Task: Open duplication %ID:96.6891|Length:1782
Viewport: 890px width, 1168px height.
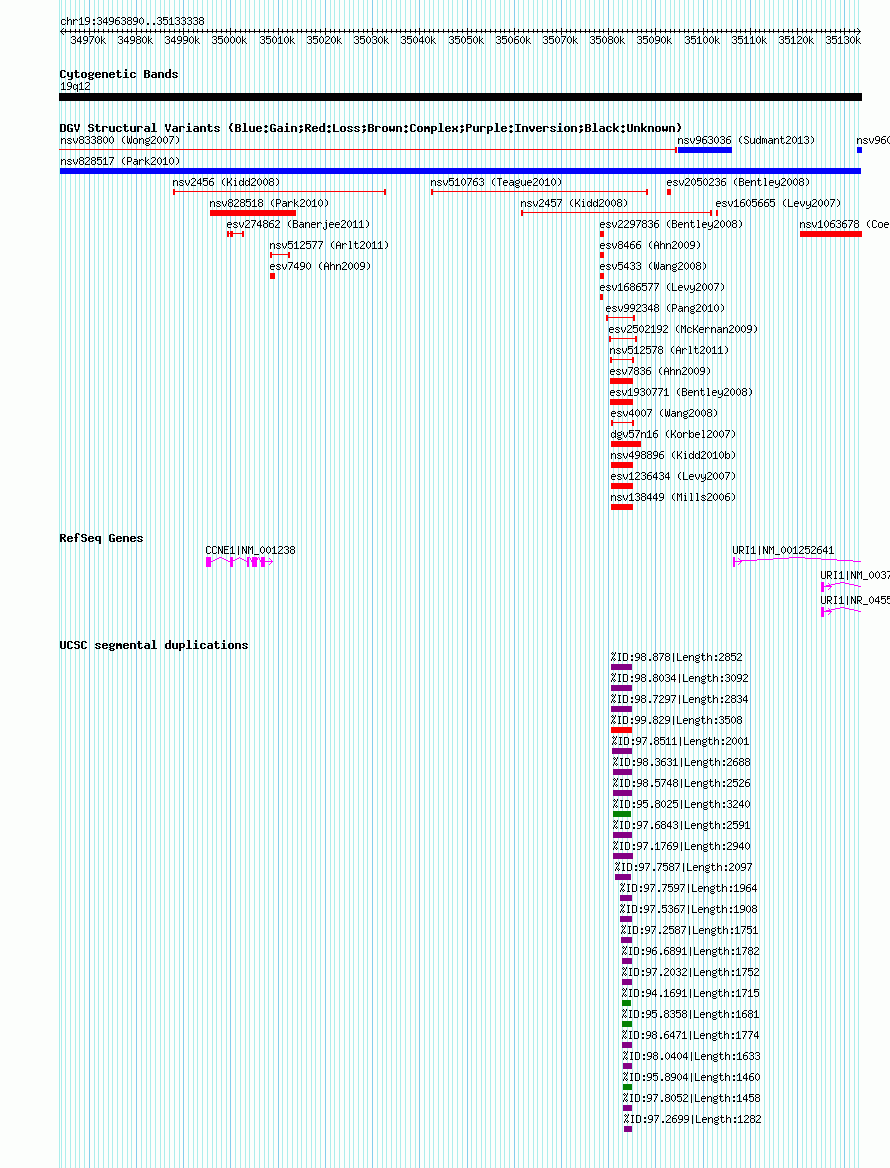Action: pyautogui.click(x=690, y=950)
